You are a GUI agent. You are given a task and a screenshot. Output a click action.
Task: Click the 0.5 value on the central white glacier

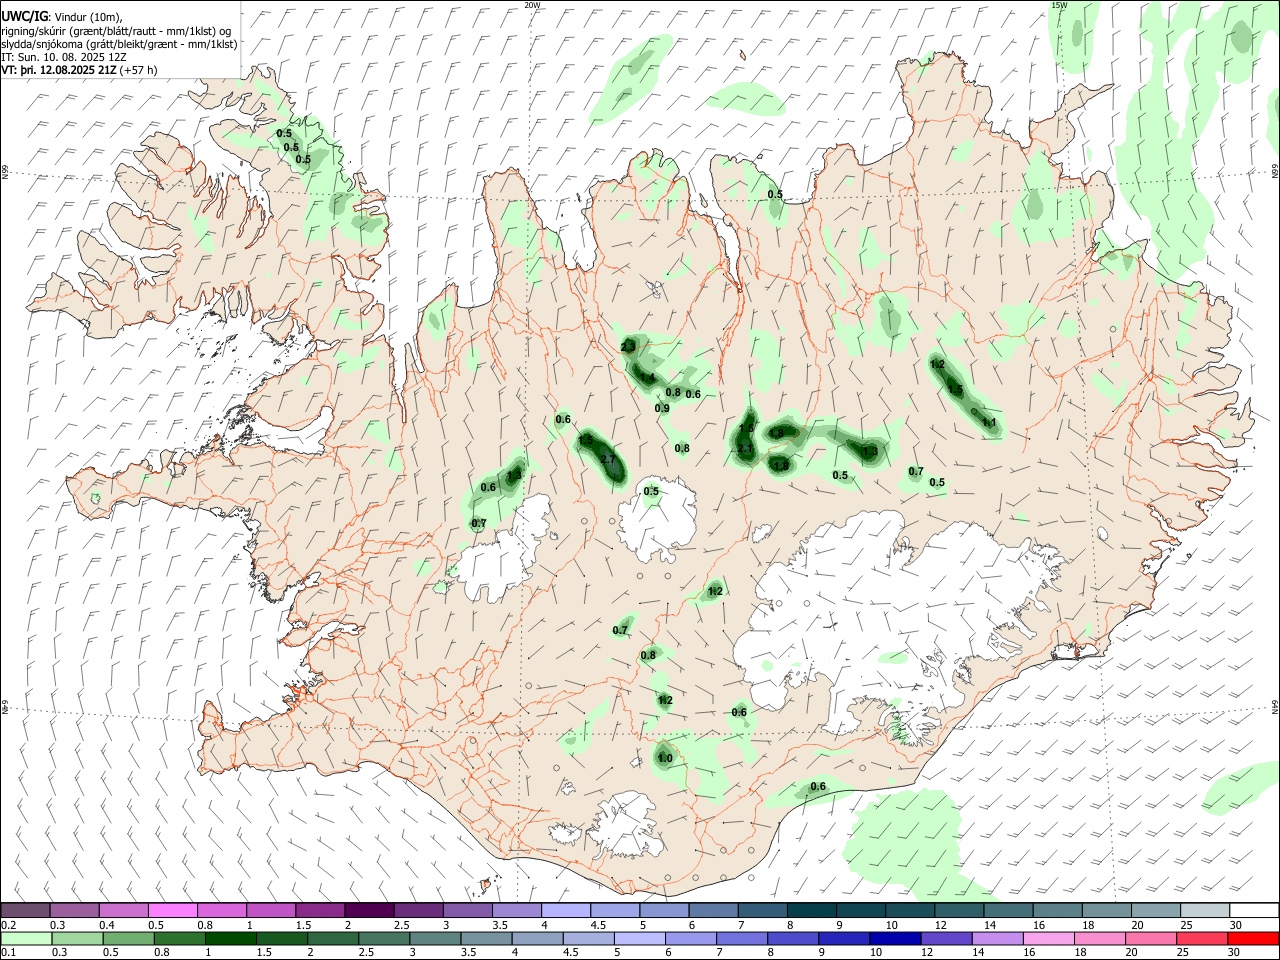pos(651,491)
